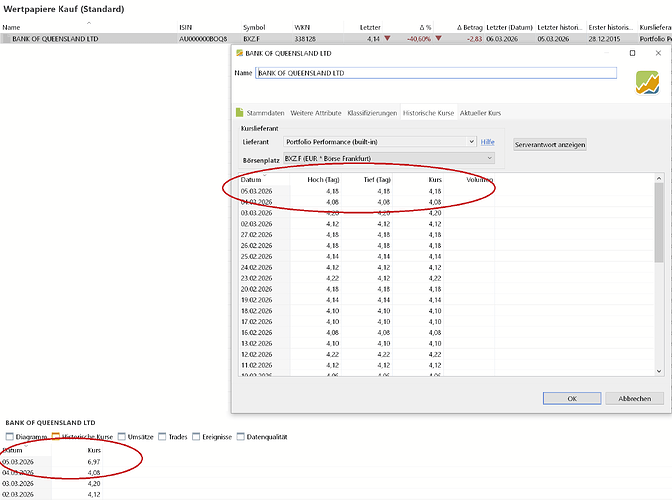Open the Lieferant dropdown

[x=380, y=142]
